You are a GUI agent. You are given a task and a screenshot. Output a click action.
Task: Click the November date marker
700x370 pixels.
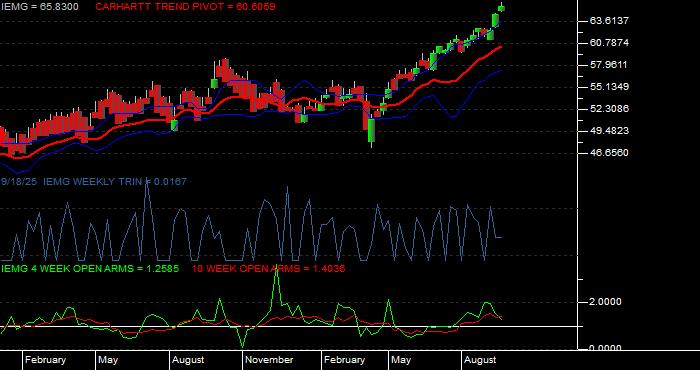[269, 360]
